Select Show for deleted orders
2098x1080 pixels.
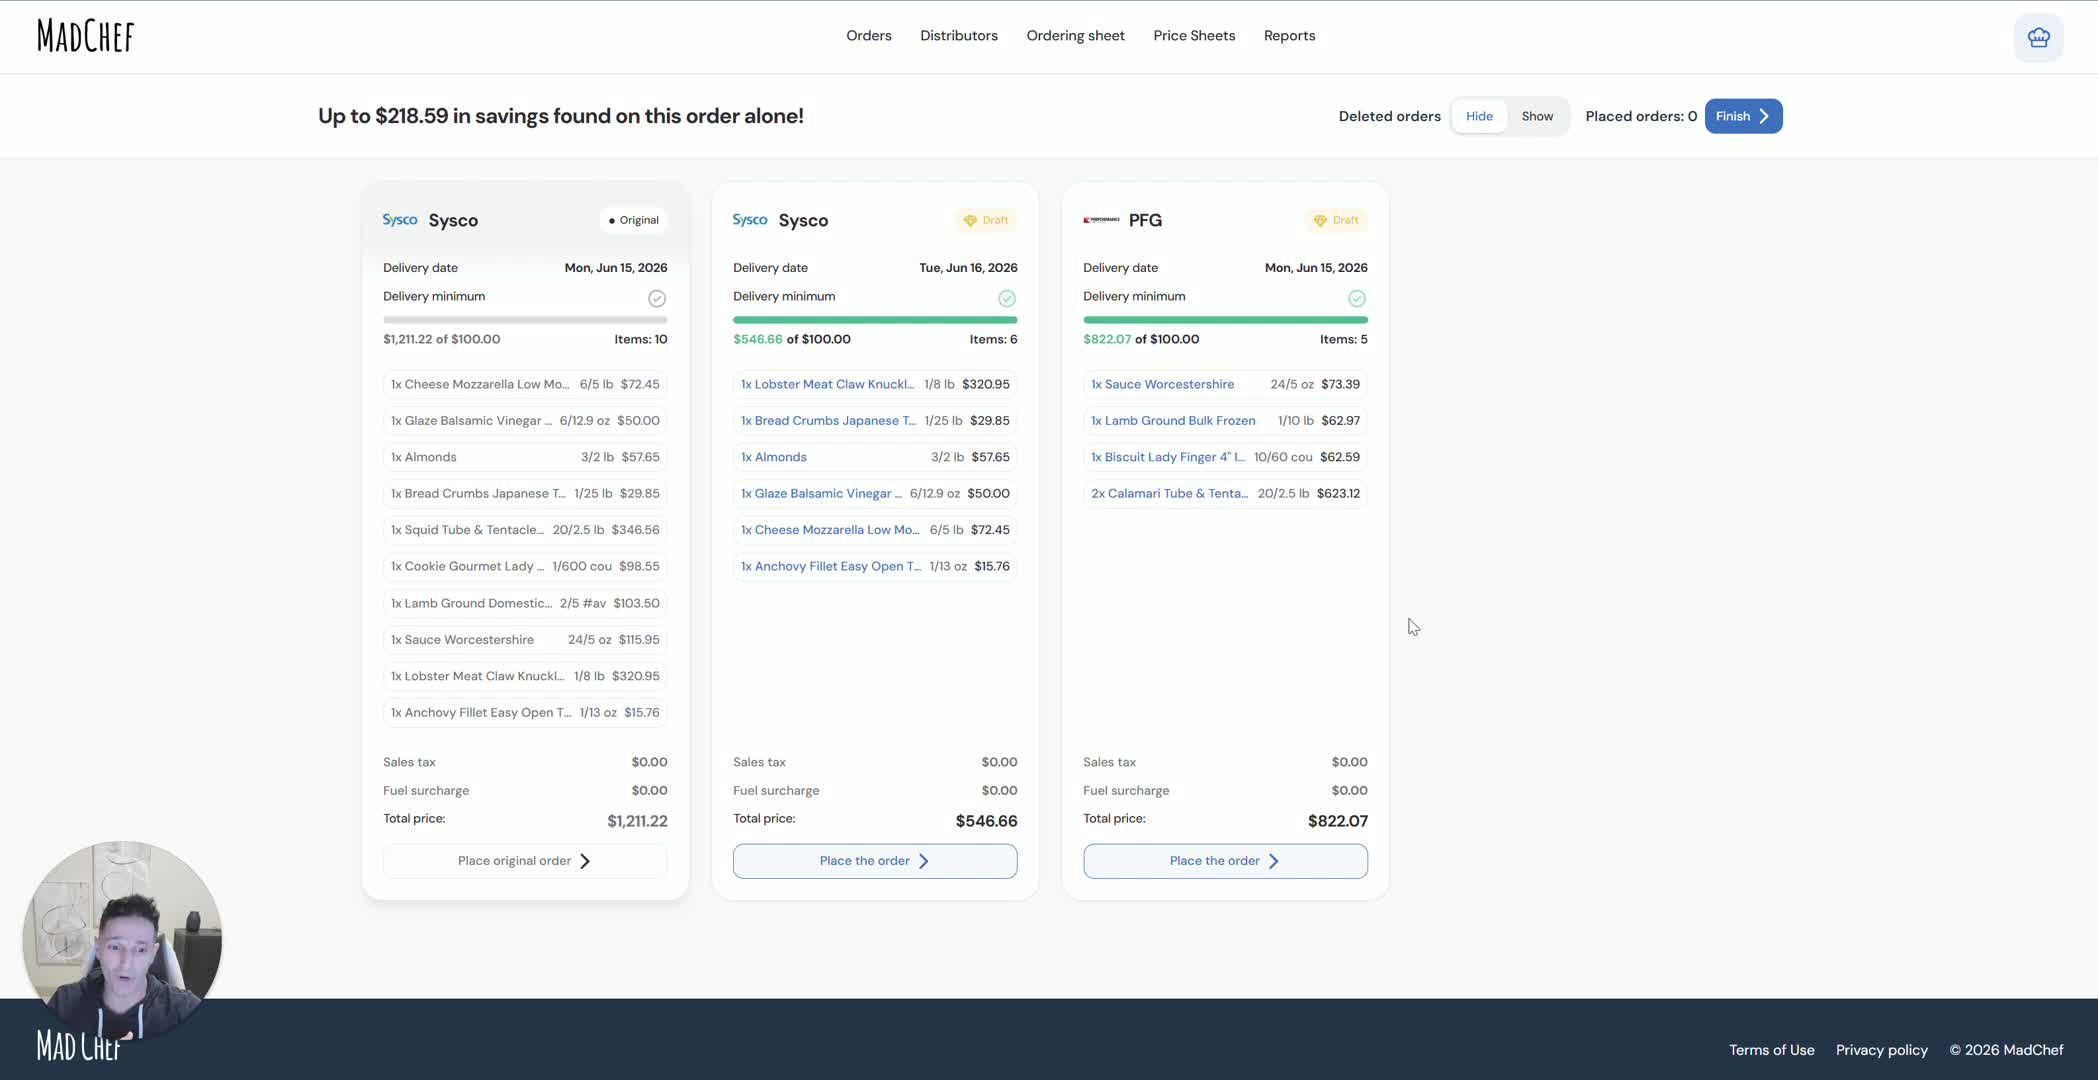pos(1537,116)
